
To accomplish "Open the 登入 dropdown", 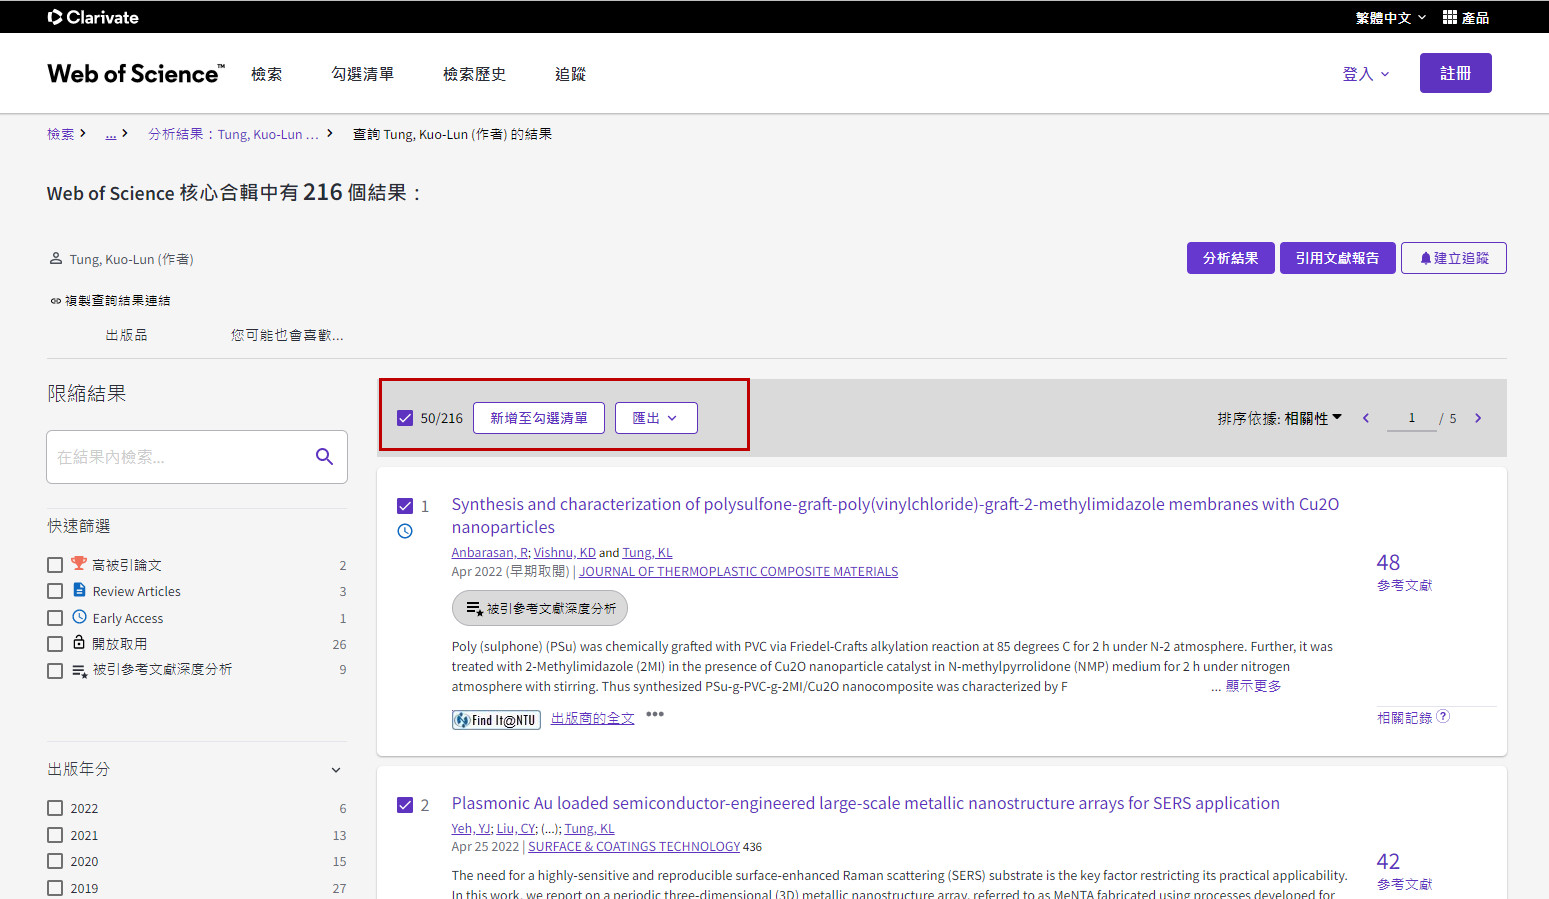I will coord(1366,74).
